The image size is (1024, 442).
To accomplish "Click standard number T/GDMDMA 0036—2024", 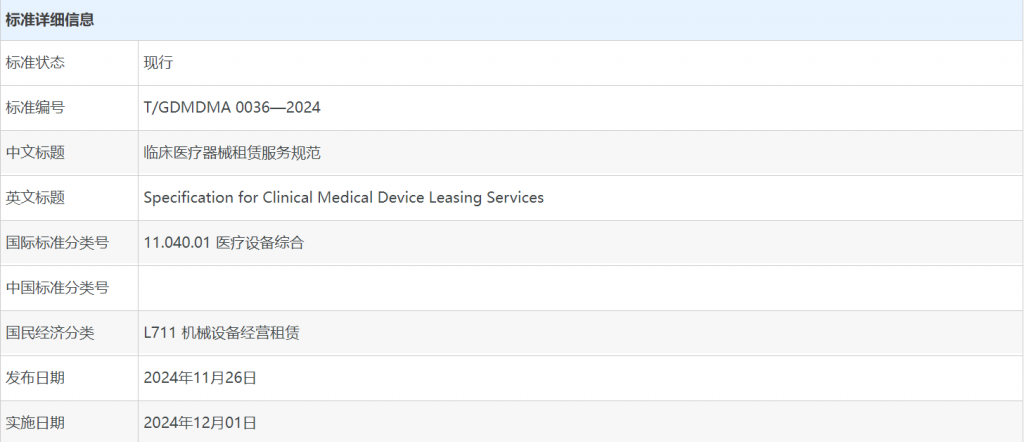I will (x=232, y=108).
